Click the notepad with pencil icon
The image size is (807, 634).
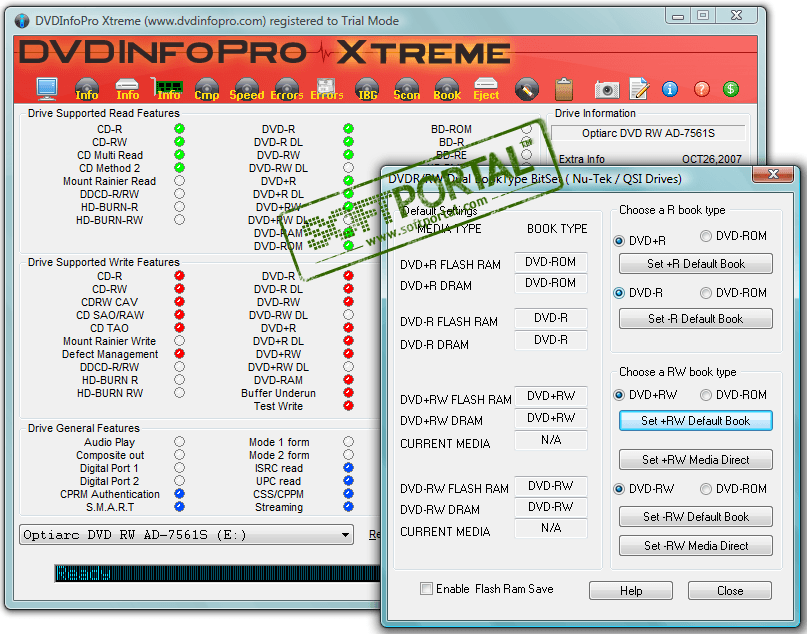coord(639,89)
